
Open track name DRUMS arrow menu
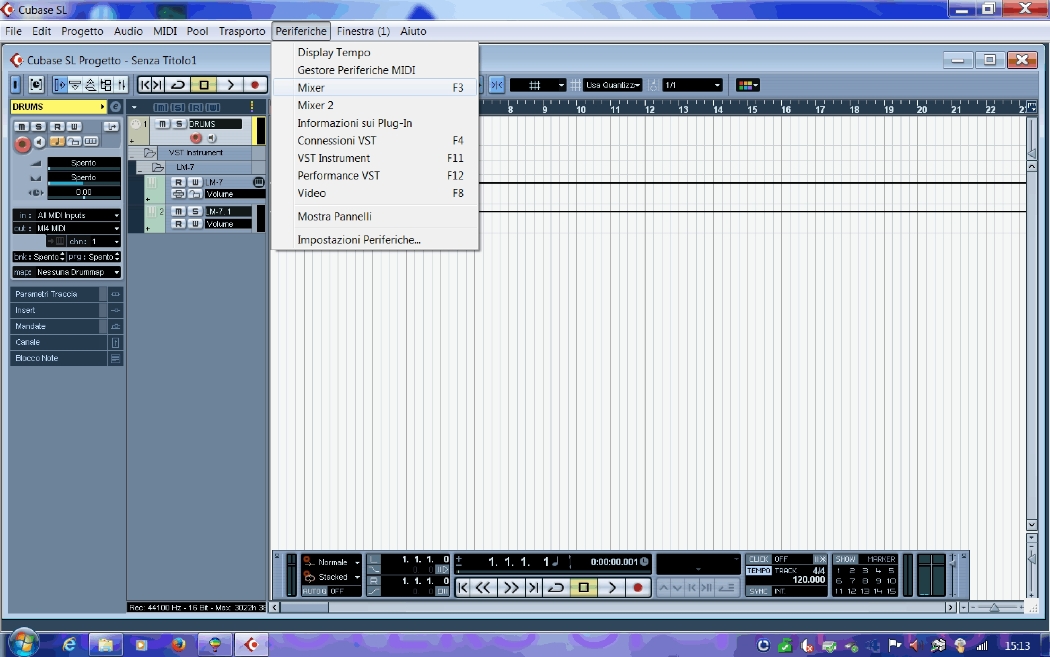102,106
